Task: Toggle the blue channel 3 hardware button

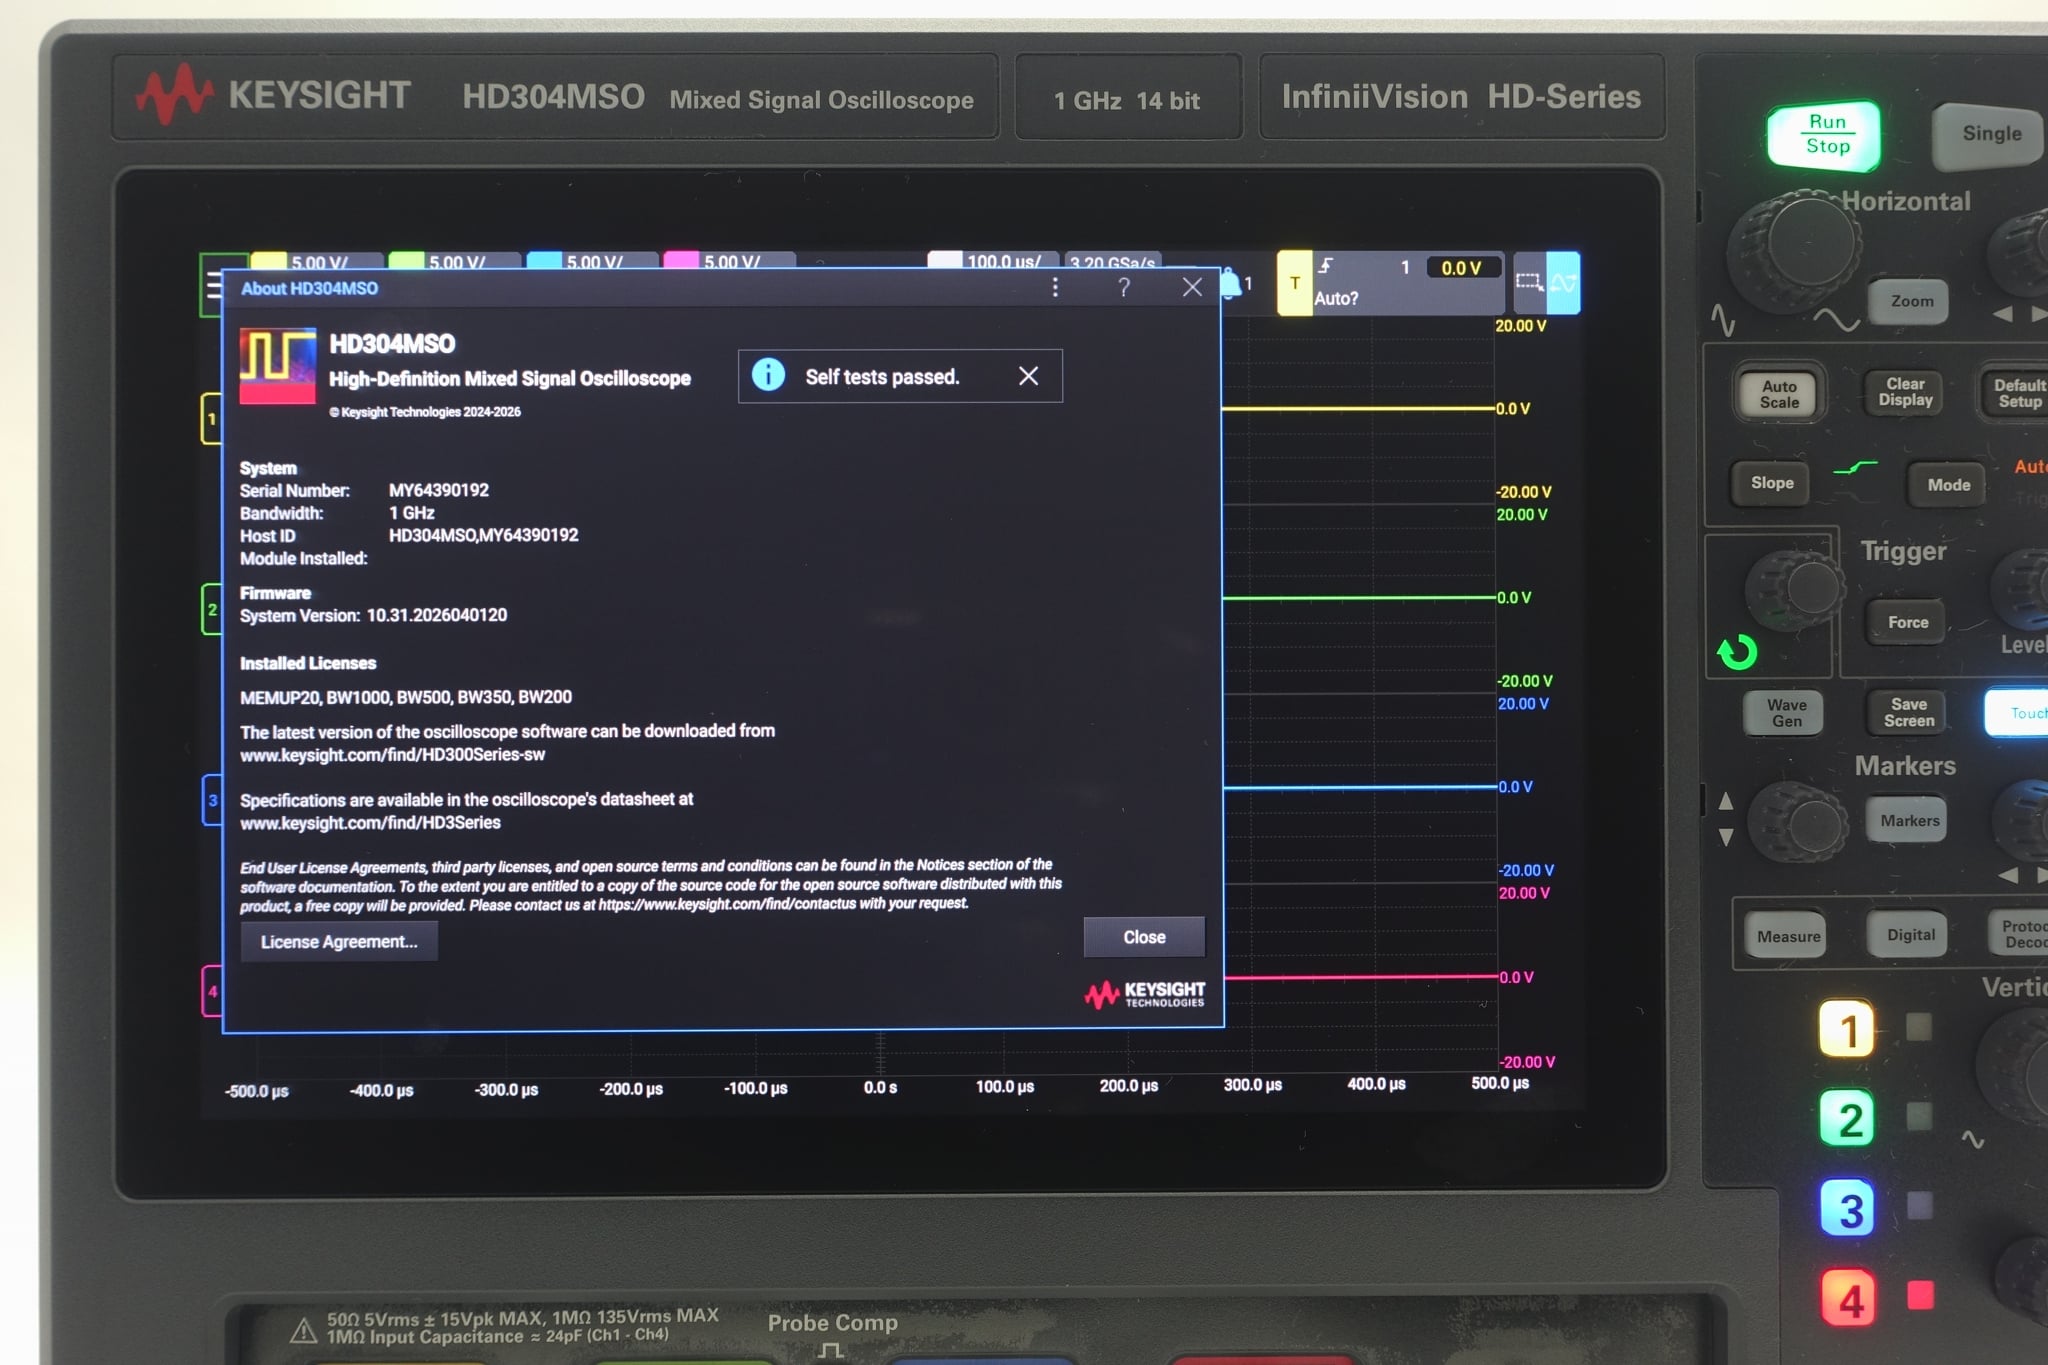Action: coord(1849,1210)
